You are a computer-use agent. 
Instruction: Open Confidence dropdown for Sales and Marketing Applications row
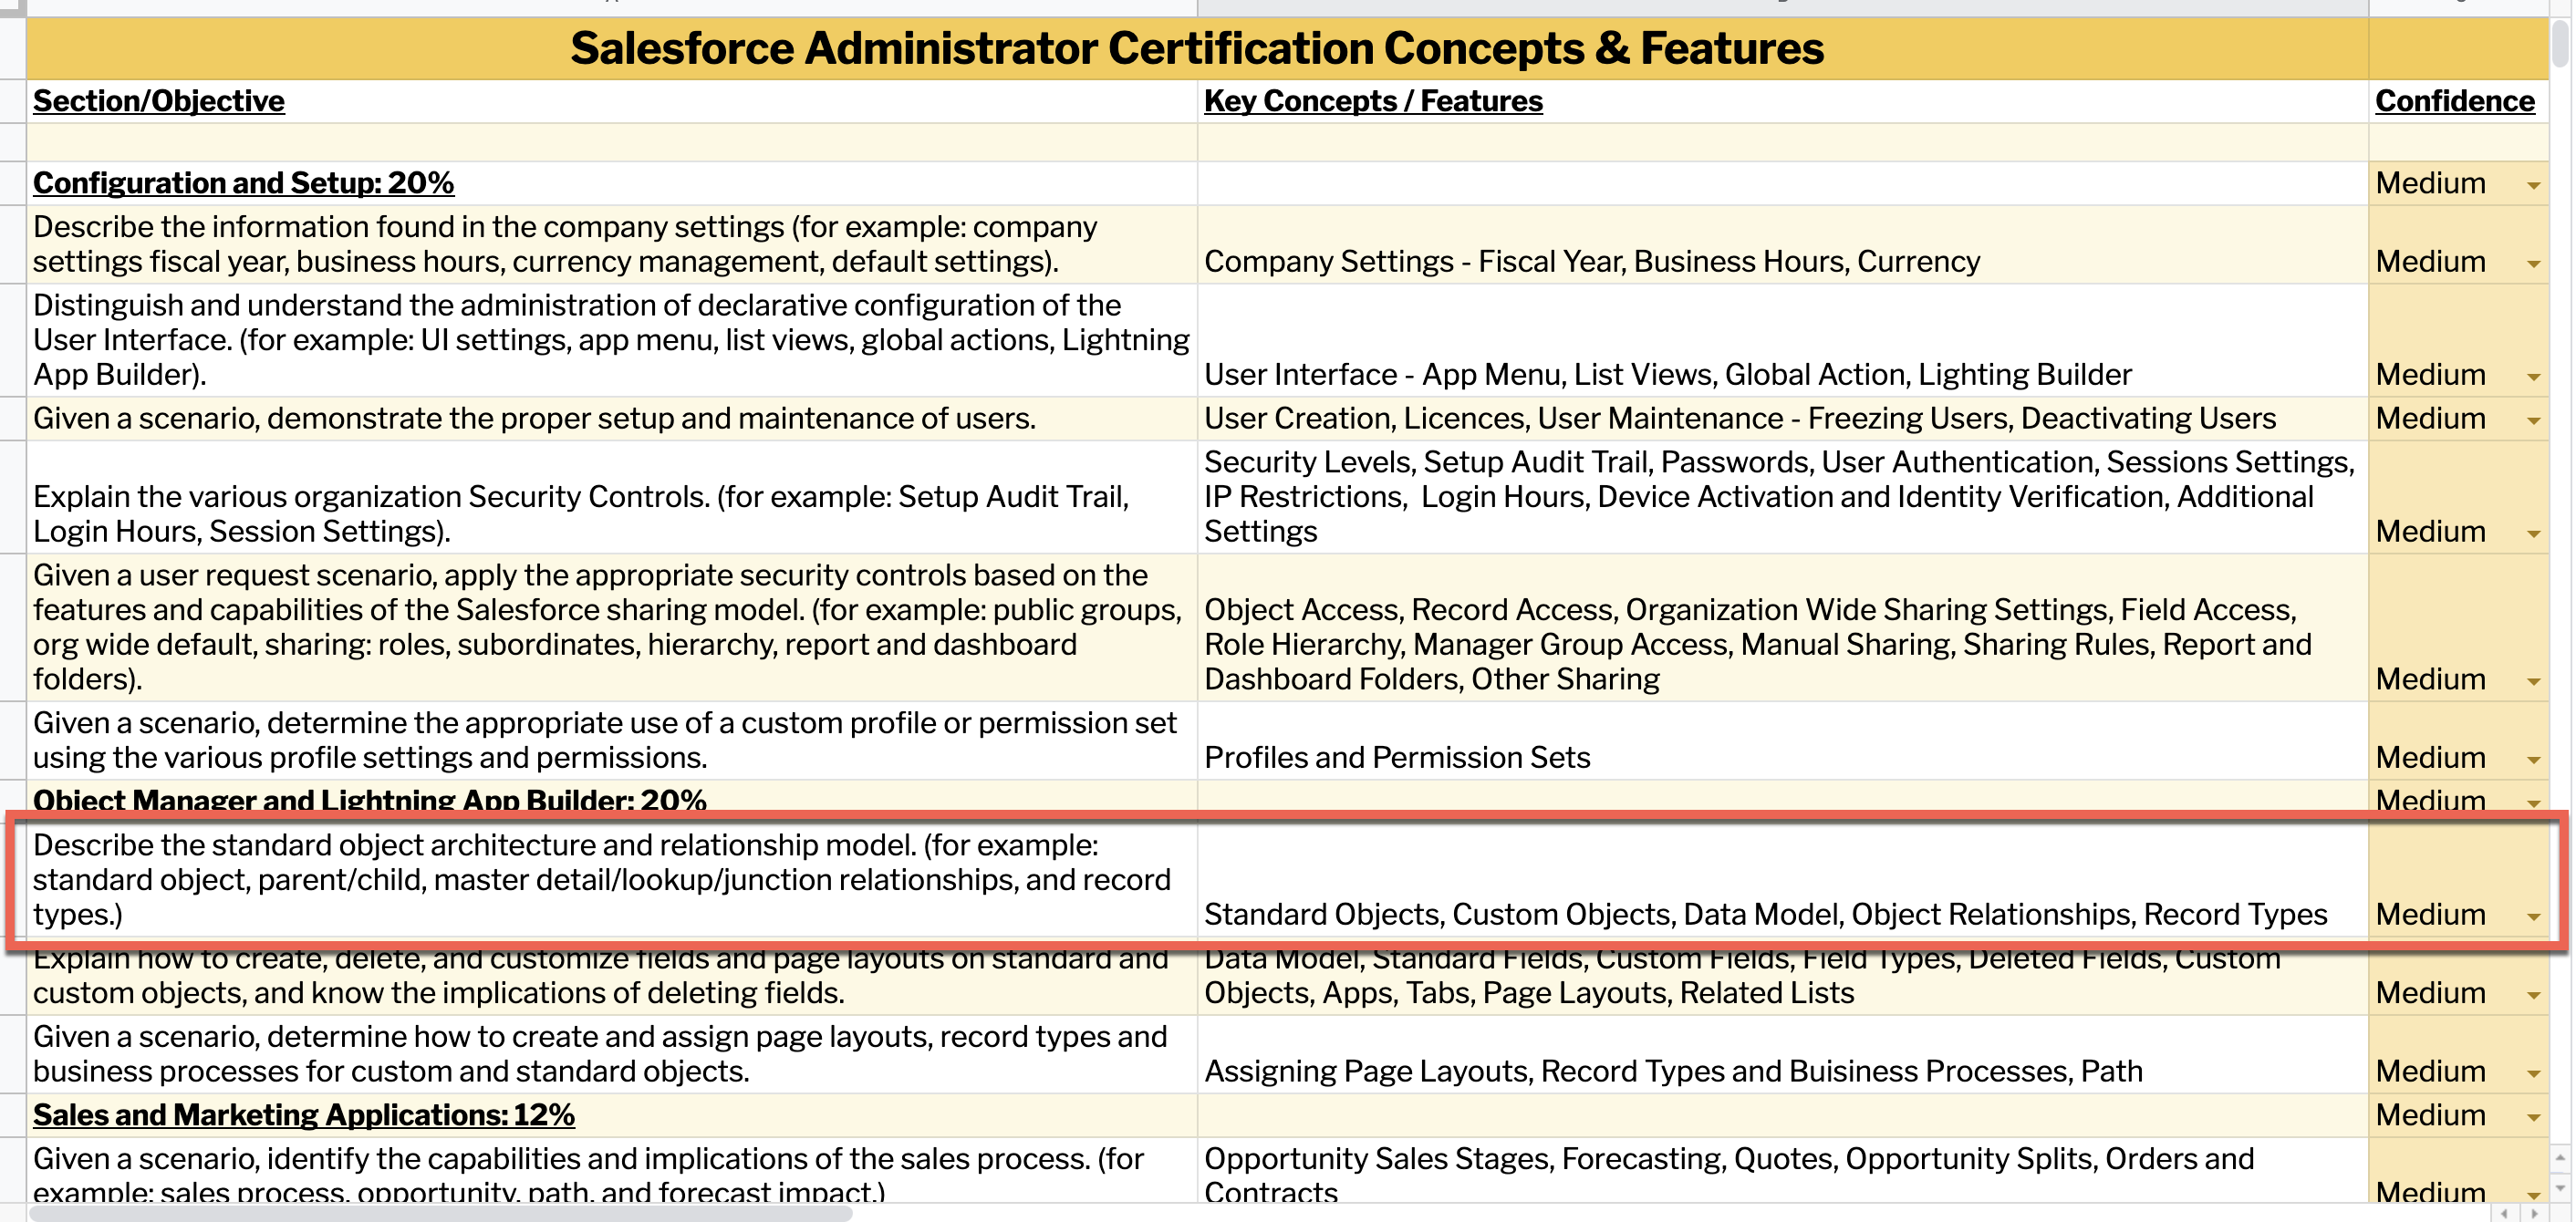coord(2533,1118)
